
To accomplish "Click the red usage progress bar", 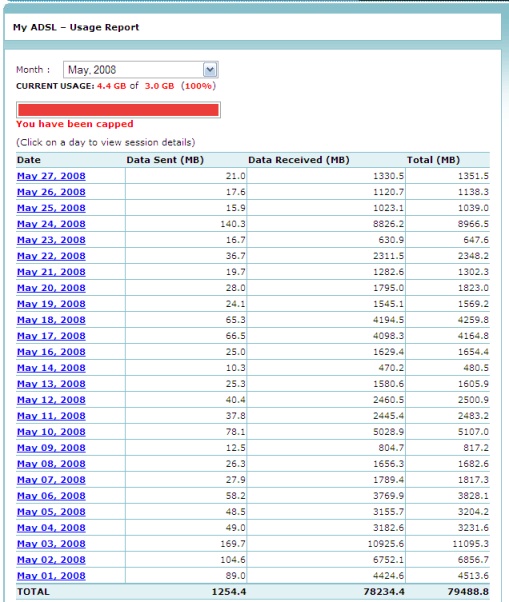I will click(x=118, y=110).
